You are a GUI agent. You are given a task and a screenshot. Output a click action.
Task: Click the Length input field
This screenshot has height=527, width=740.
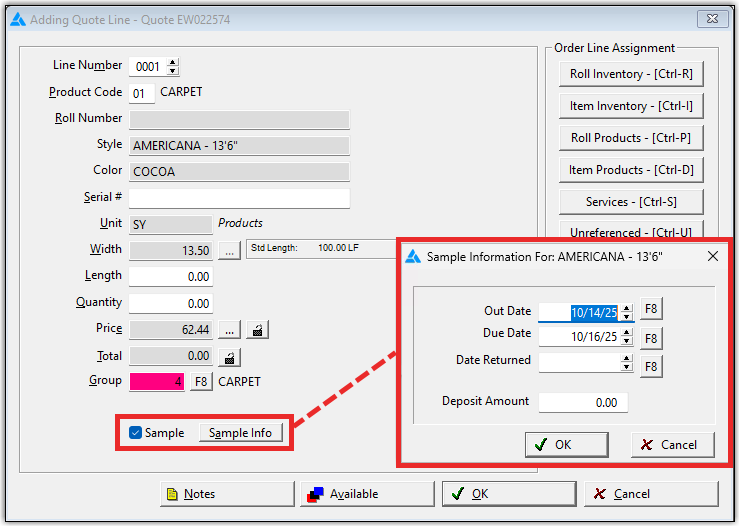point(171,277)
